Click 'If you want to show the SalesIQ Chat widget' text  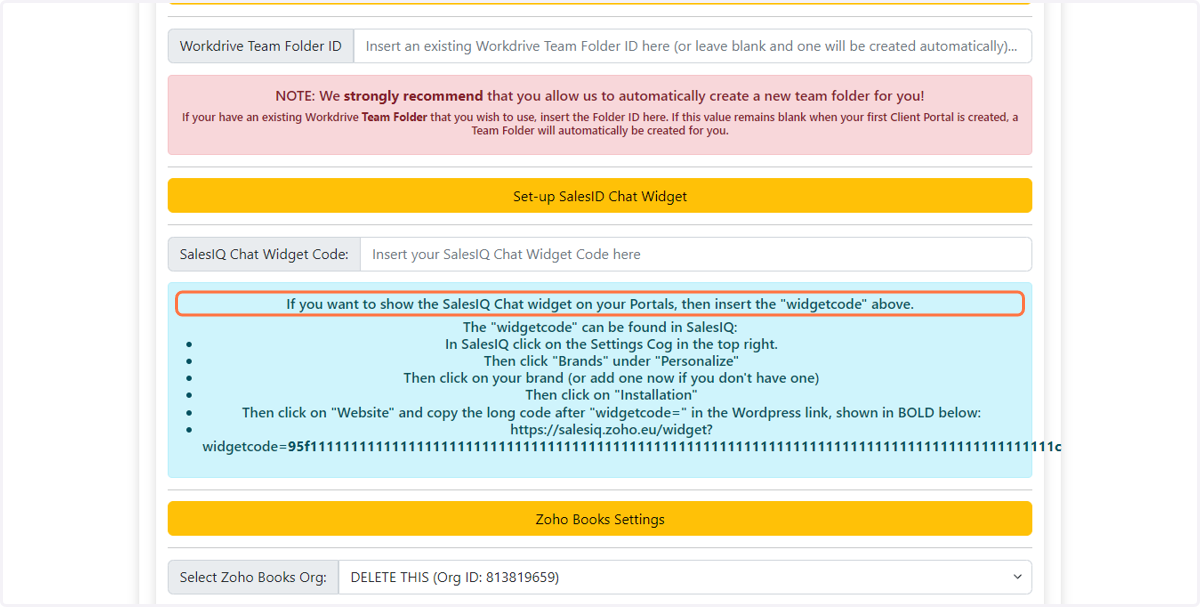tap(600, 304)
